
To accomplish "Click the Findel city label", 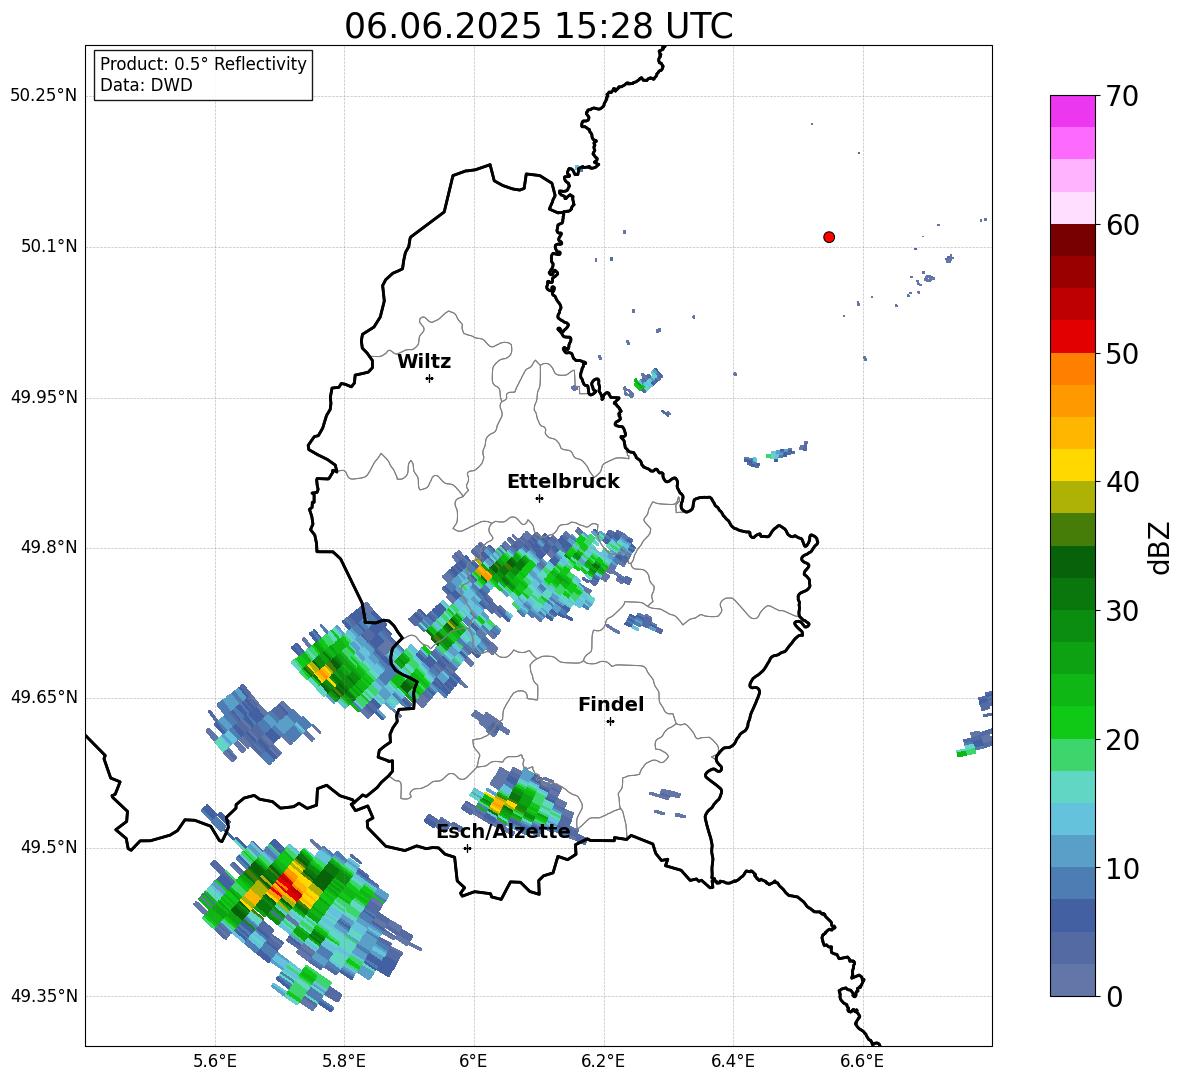I will (611, 704).
